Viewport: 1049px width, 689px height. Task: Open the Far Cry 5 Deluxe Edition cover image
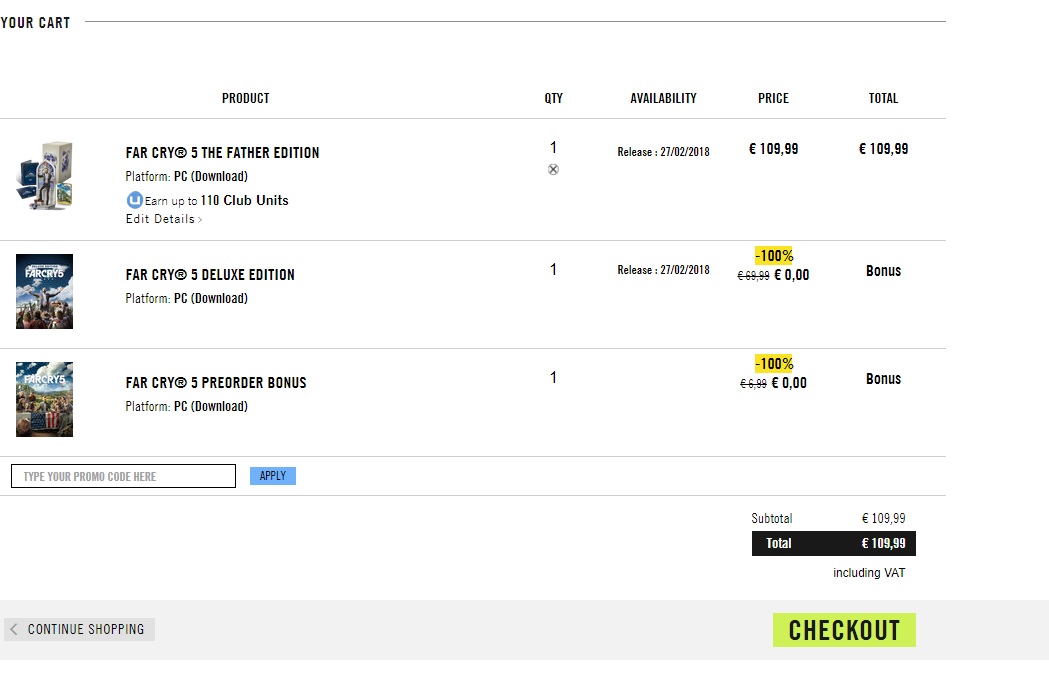[x=44, y=291]
